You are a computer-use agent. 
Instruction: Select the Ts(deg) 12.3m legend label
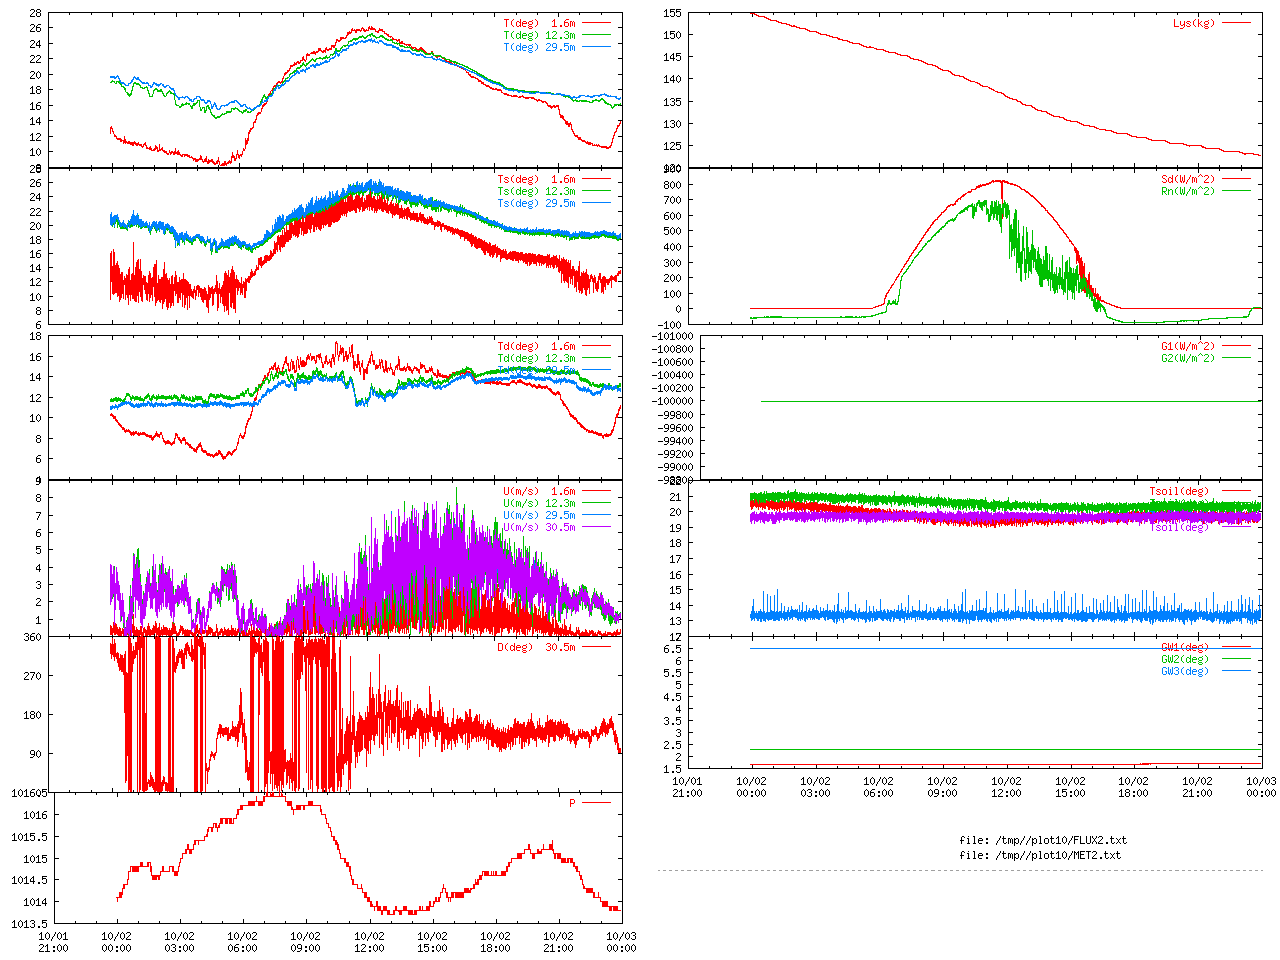tap(536, 191)
